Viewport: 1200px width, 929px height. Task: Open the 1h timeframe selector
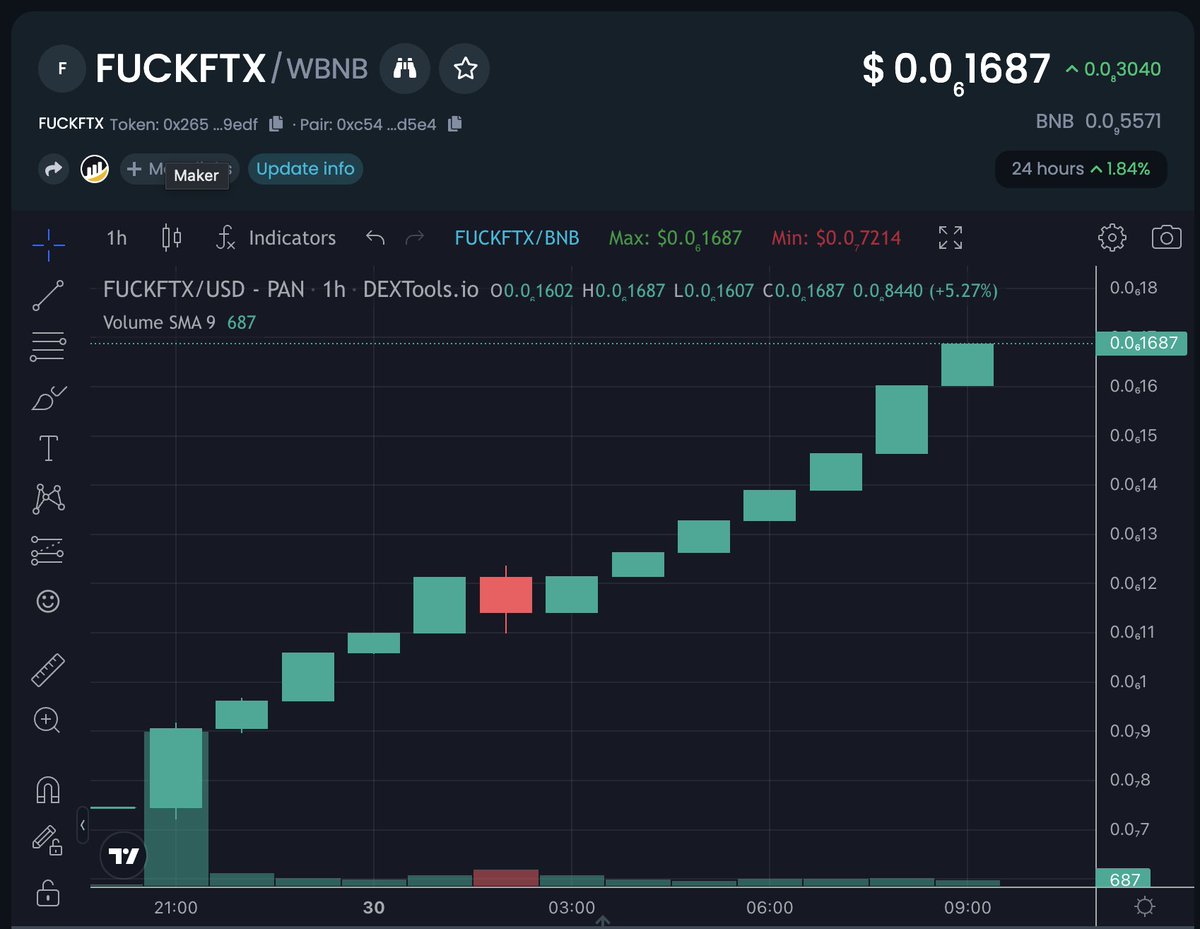click(x=115, y=237)
